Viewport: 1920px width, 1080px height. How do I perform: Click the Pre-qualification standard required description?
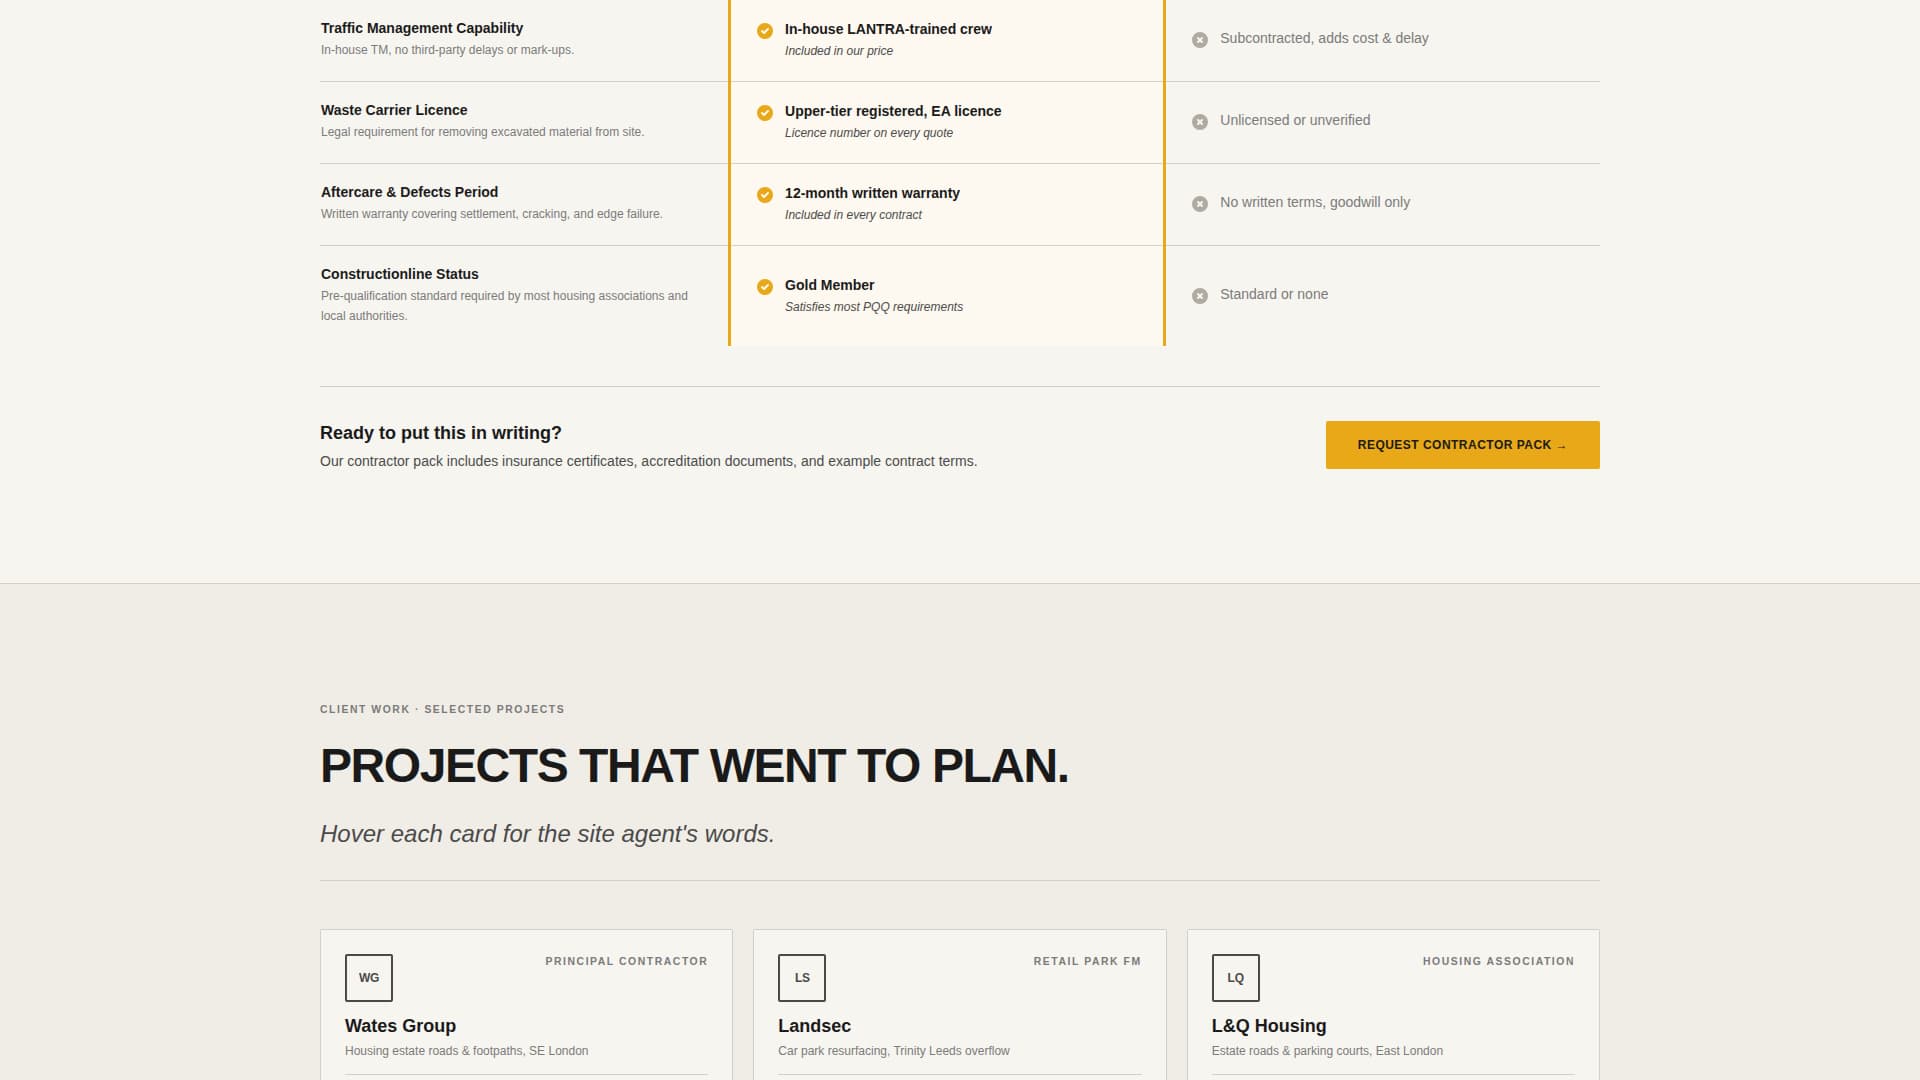[x=504, y=306]
